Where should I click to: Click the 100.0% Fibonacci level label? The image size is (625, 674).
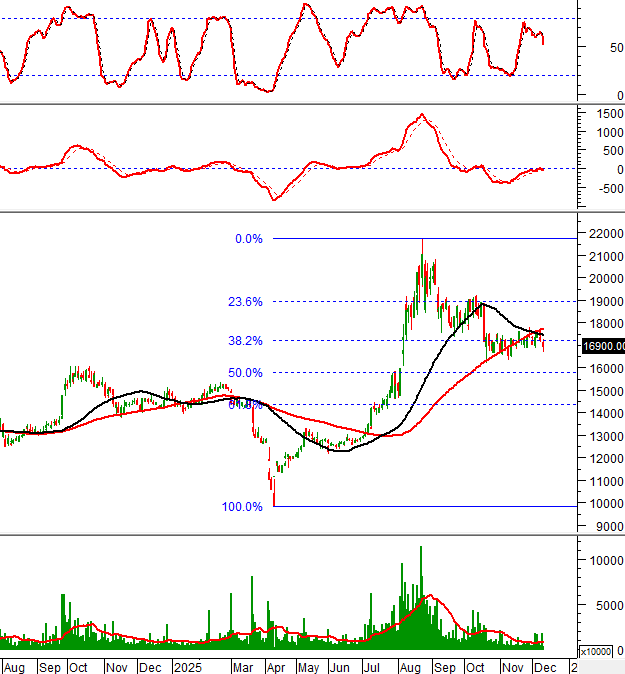click(242, 506)
